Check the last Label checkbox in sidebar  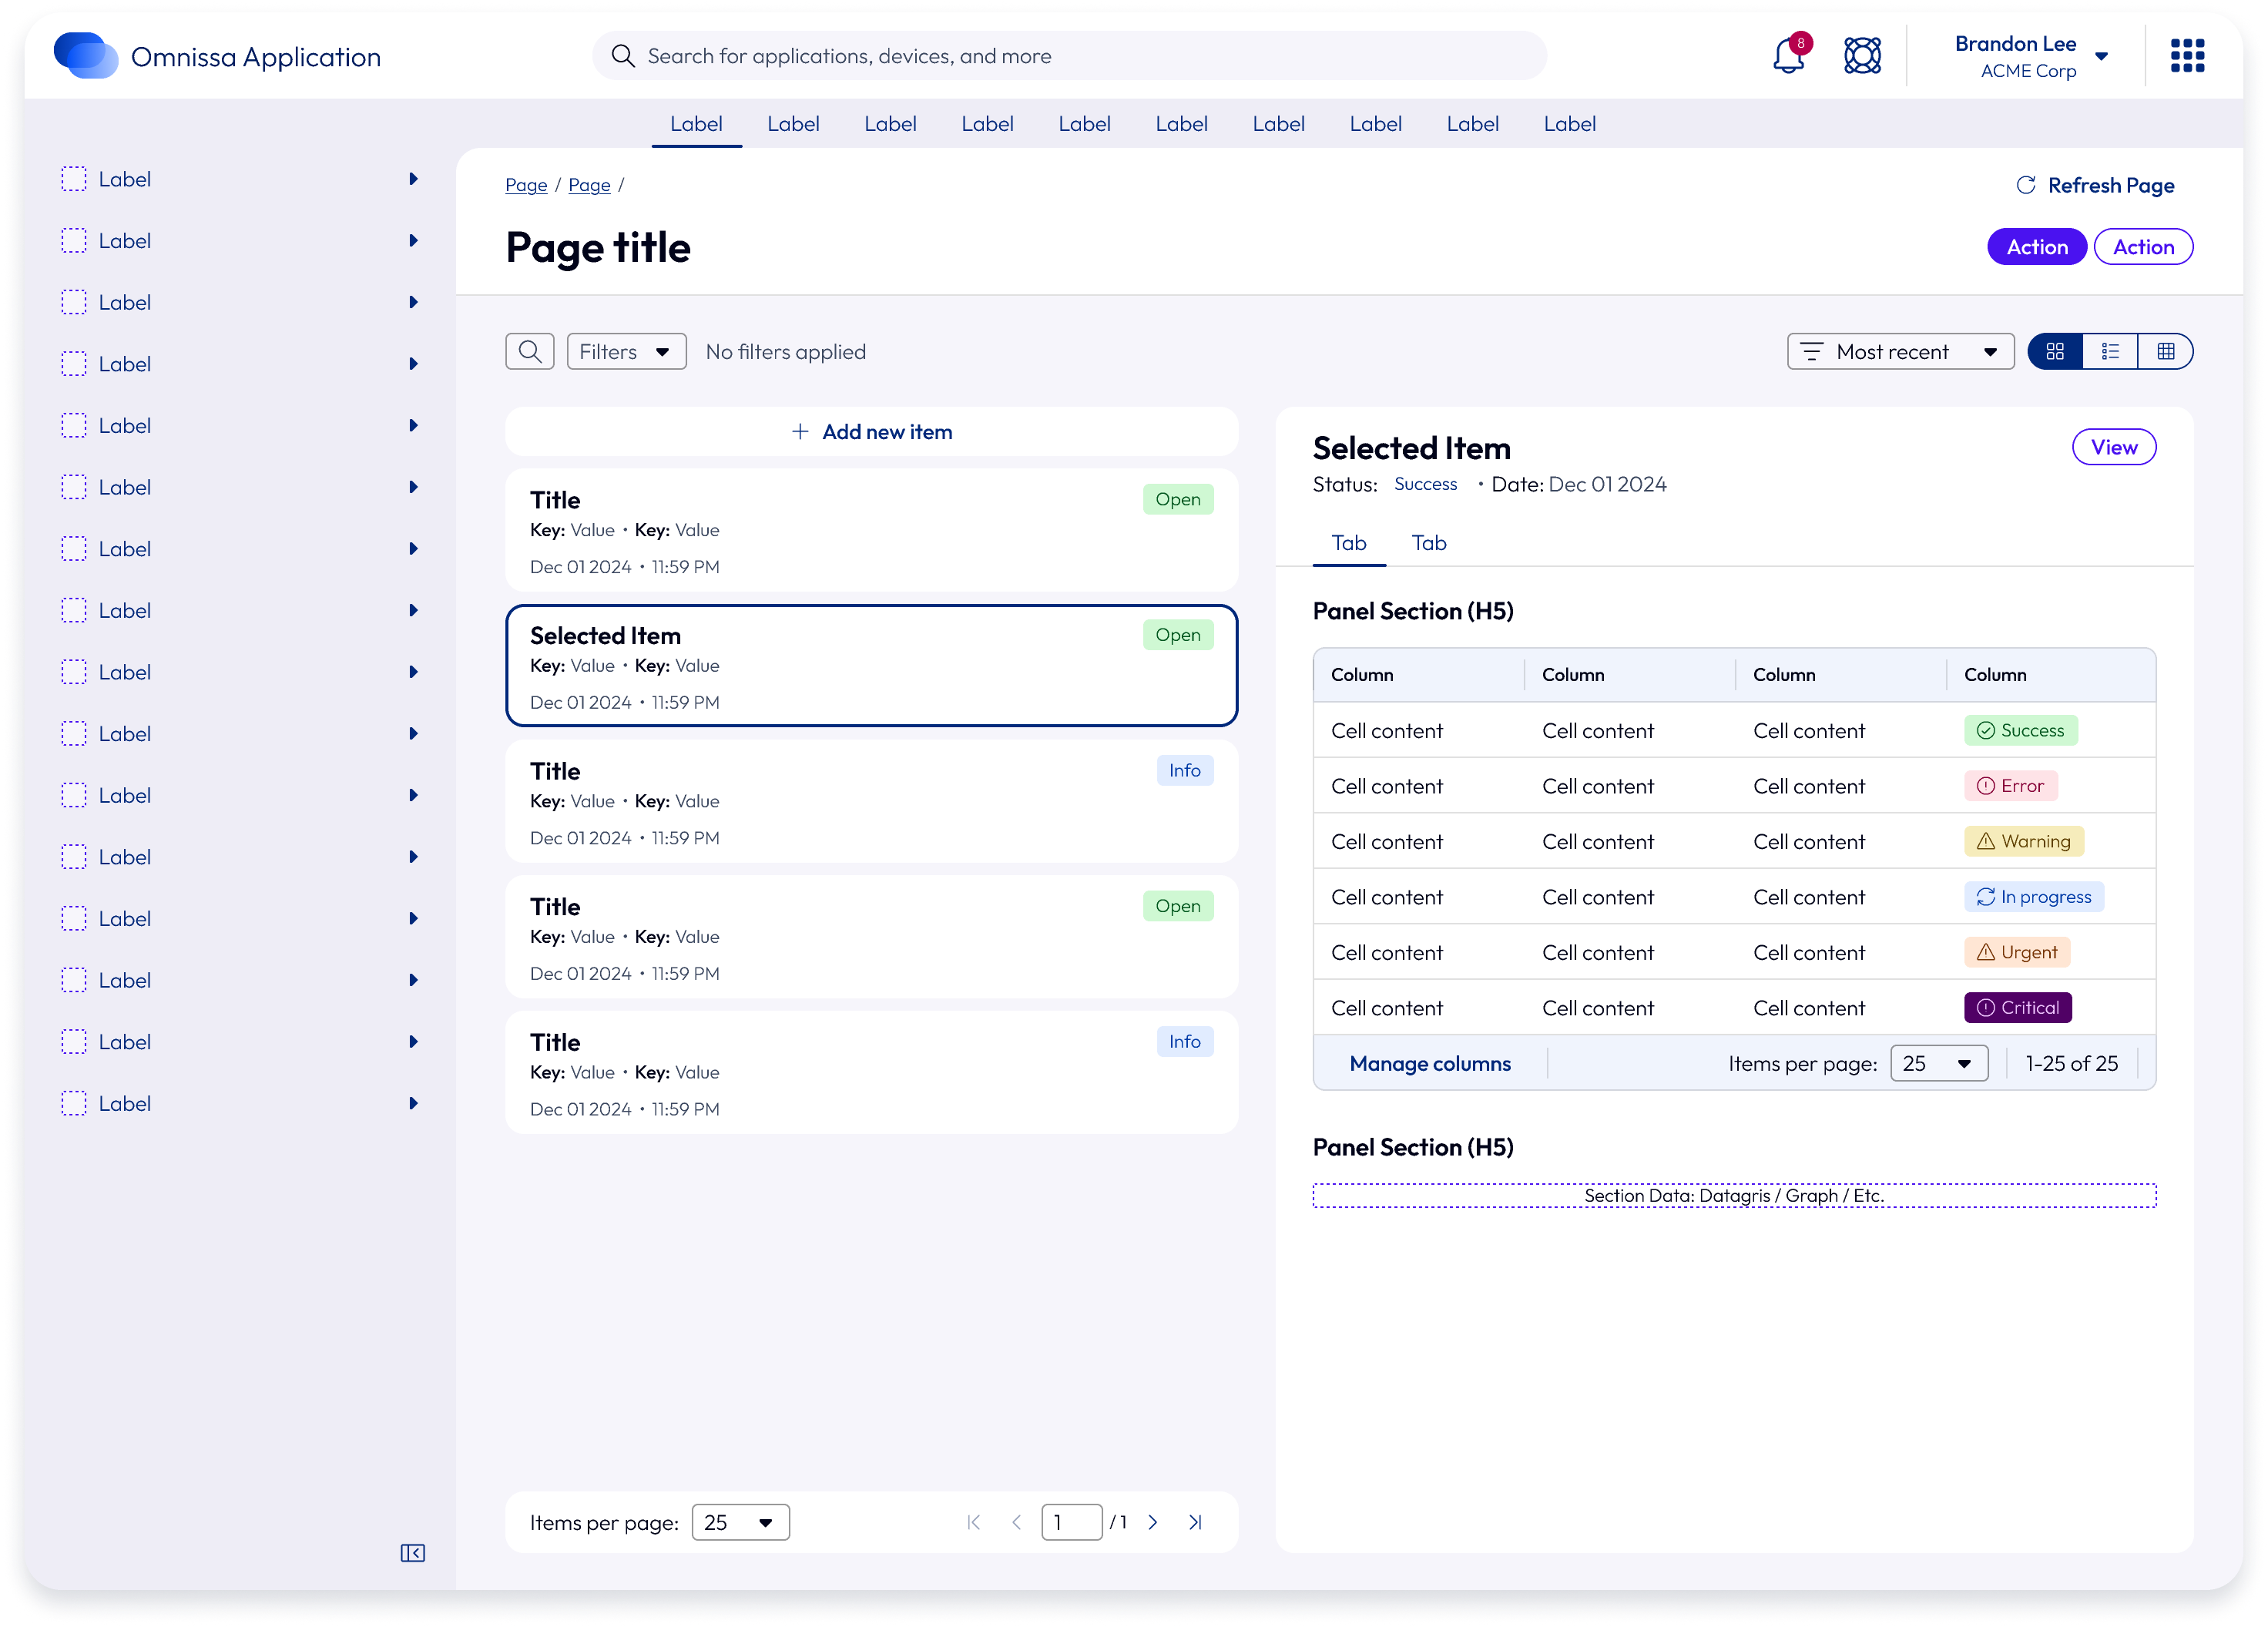coord(75,1103)
